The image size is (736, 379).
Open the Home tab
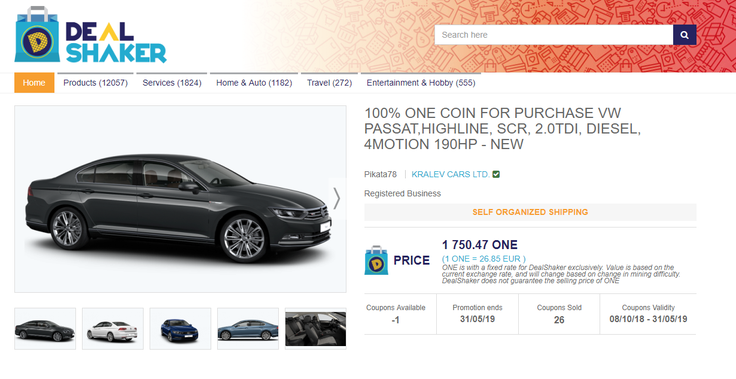pyautogui.click(x=34, y=83)
